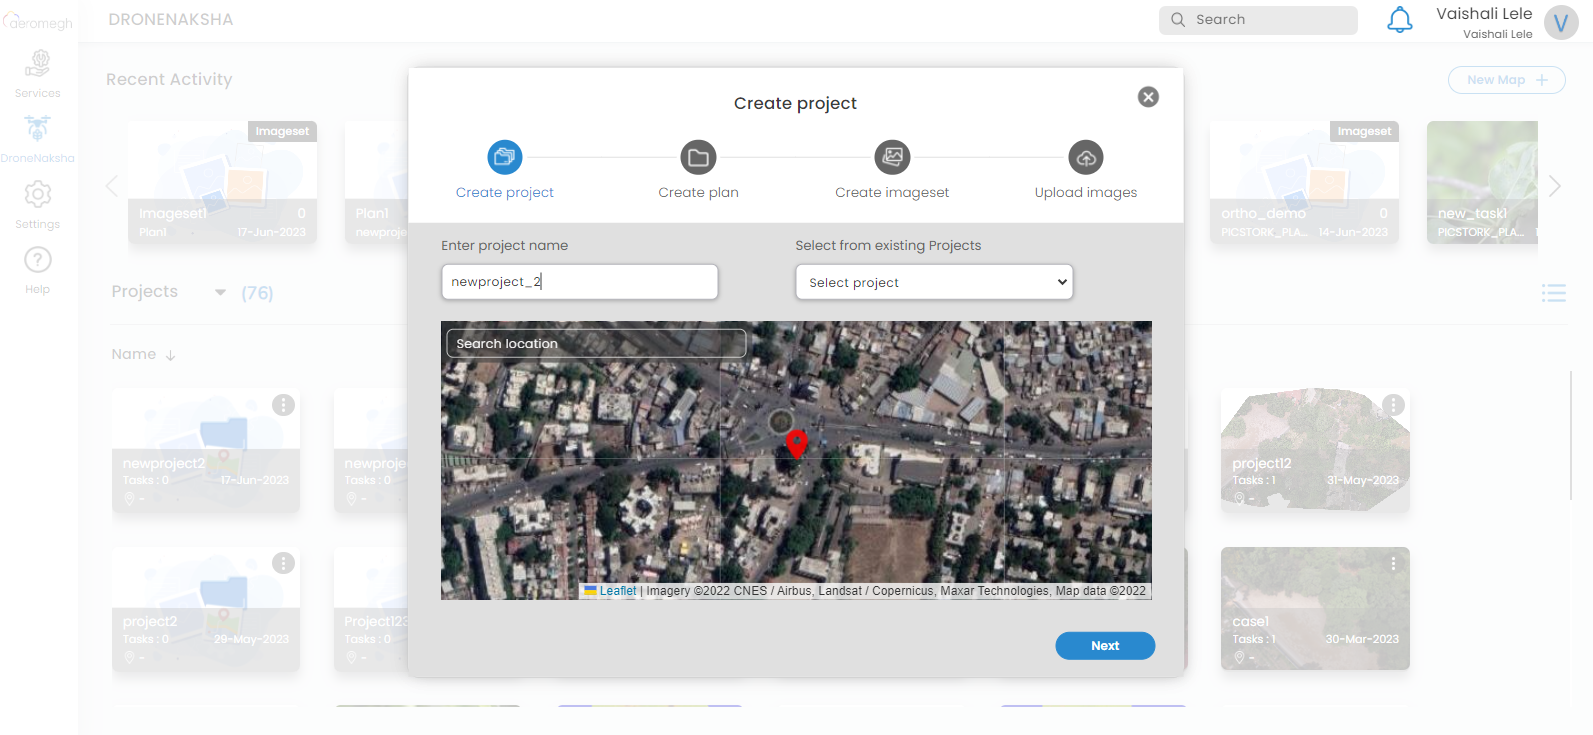Click the Create imageset step icon
This screenshot has height=735, width=1593.
tap(892, 157)
